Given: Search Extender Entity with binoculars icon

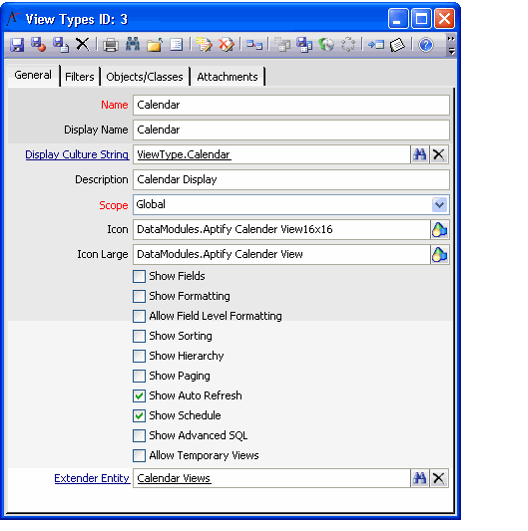Looking at the screenshot, I should click(x=420, y=478).
